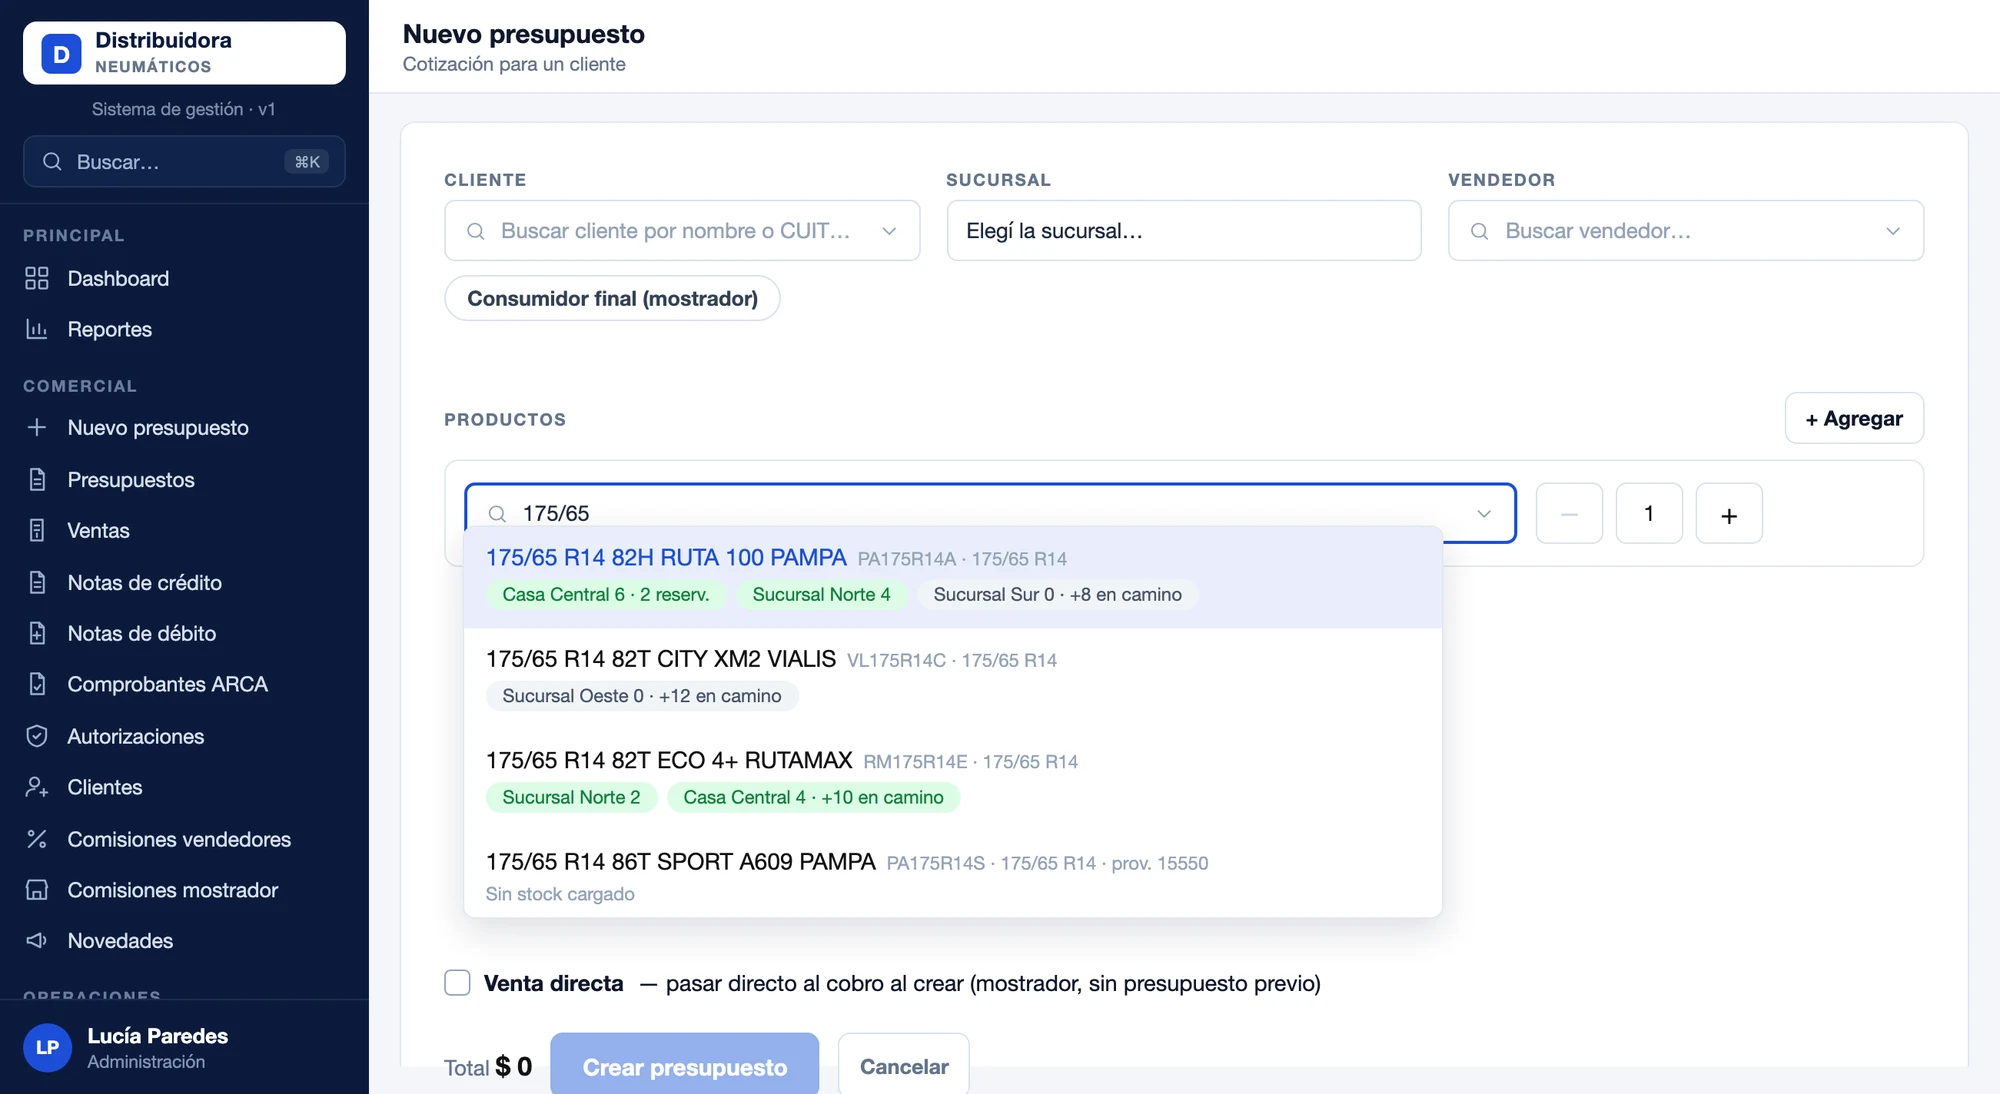Image resolution: width=2000 pixels, height=1094 pixels.
Task: Decrease quantity with the minus stepper
Action: 1569,514
